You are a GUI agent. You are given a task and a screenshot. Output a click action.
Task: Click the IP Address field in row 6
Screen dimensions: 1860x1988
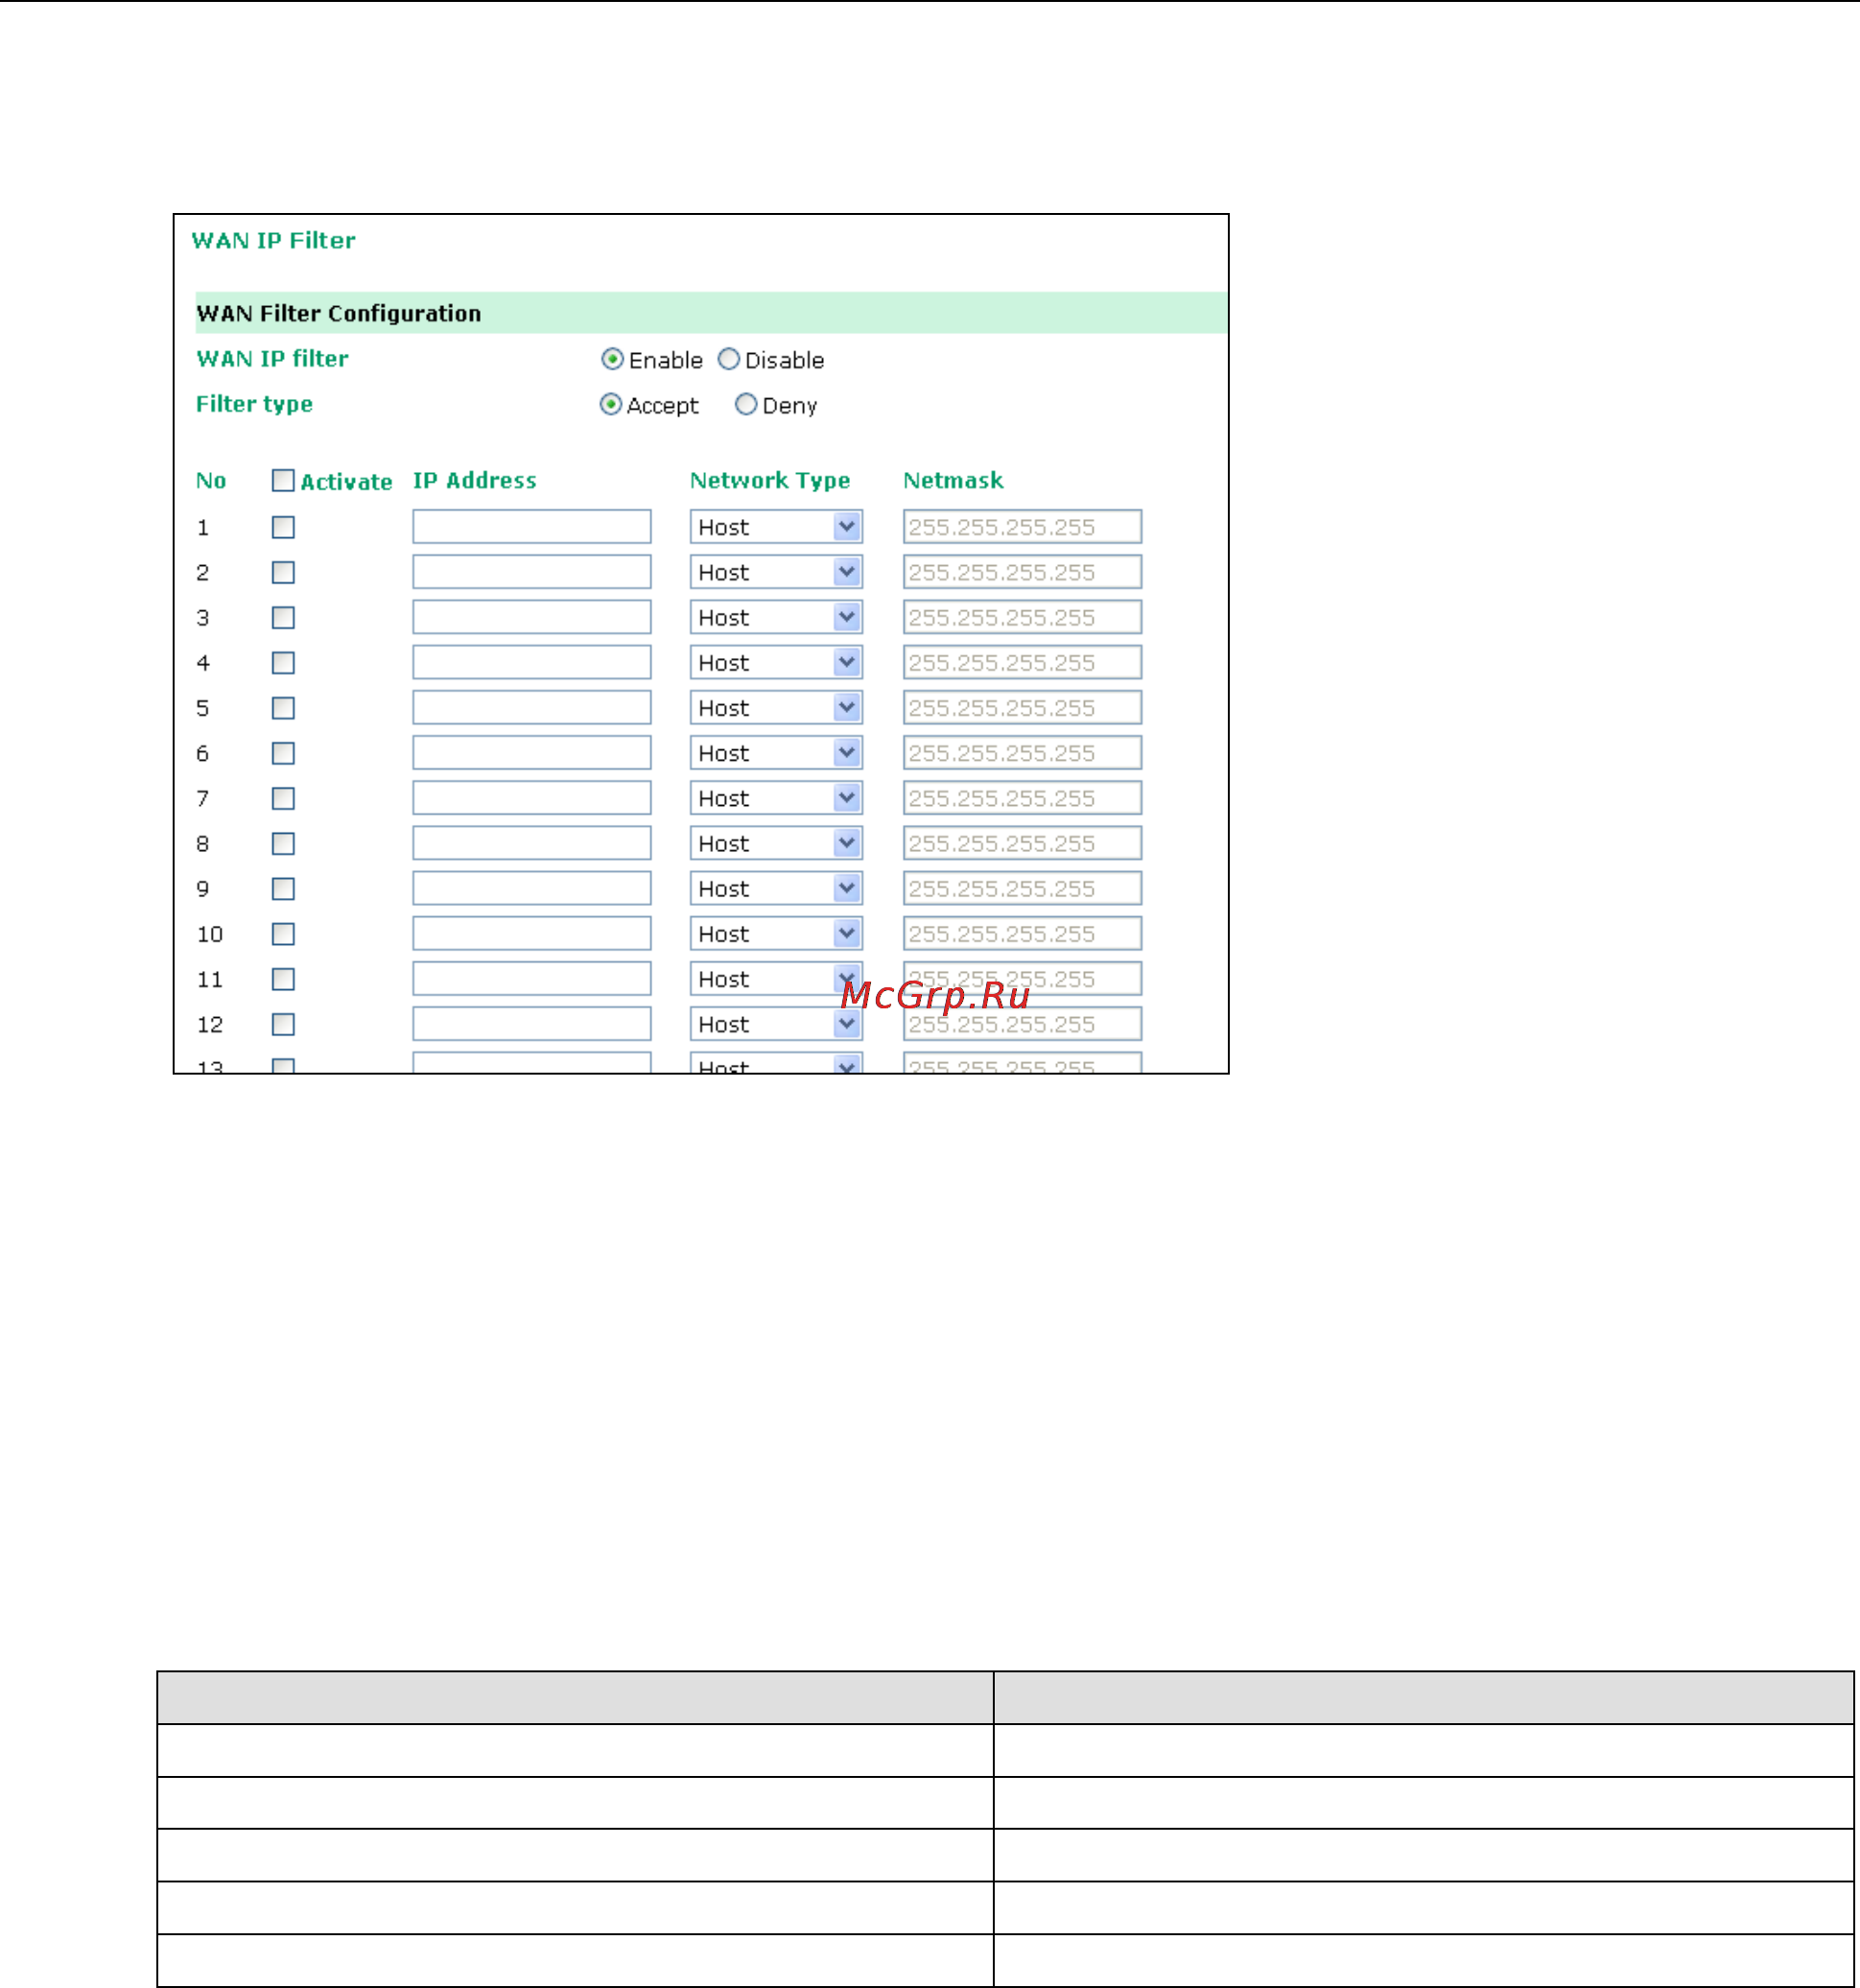click(532, 753)
